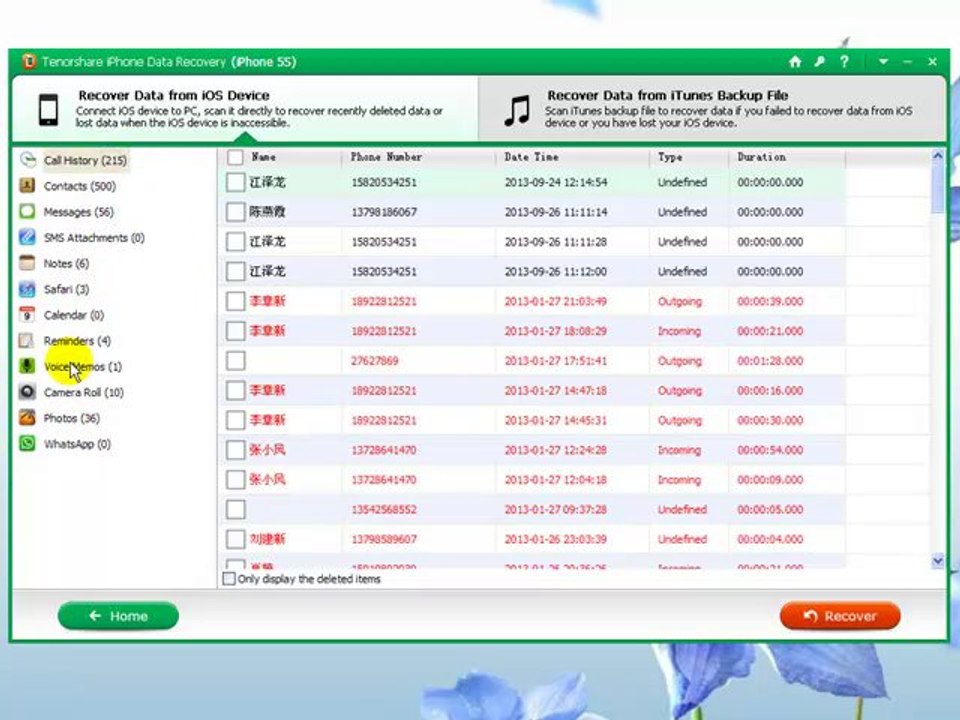Switch to Recover Data from iTunes Backup File tab
Viewport: 960px width, 720px height.
[712, 109]
